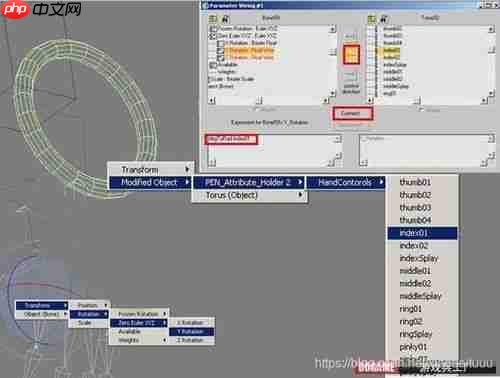Choose Available in rotation menu
Viewport: 500px width, 378px height.
point(139,331)
